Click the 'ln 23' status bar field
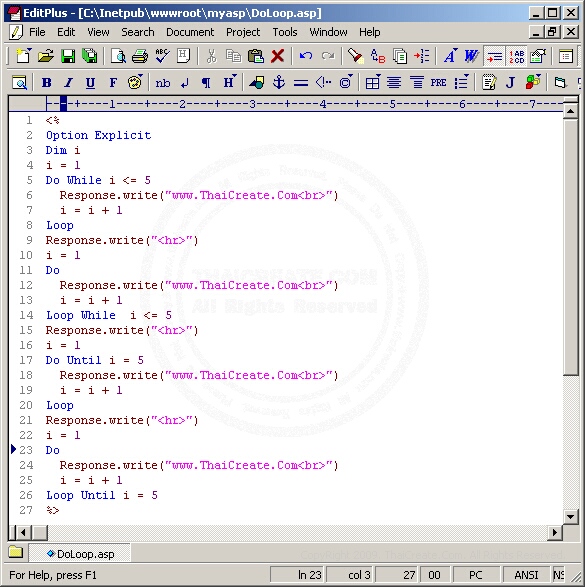 [x=298, y=575]
